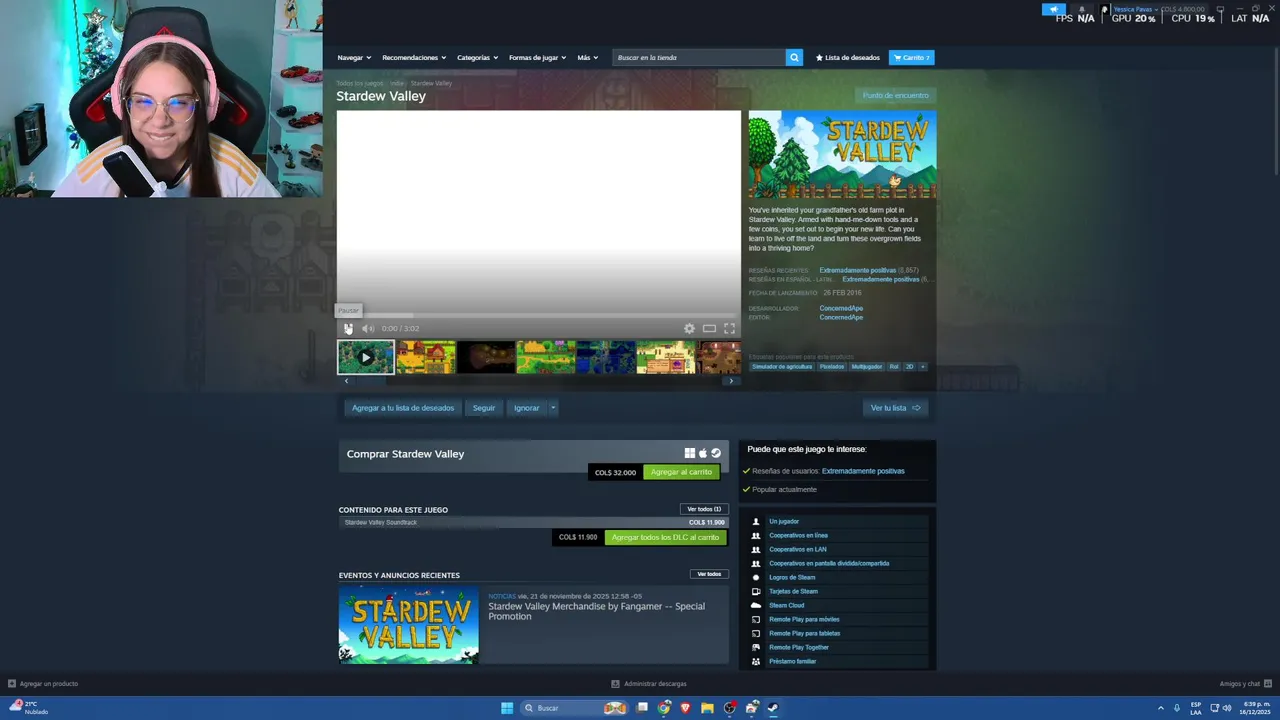Open the dropdown arrow beside Ignorar
Screen dimensions: 1280x720
pos(553,408)
